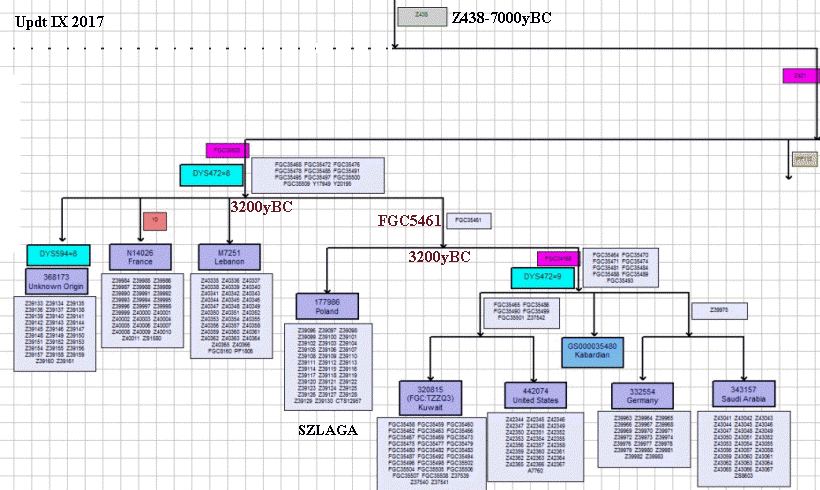
Task: Select the 332554 Germany node
Action: (x=641, y=395)
